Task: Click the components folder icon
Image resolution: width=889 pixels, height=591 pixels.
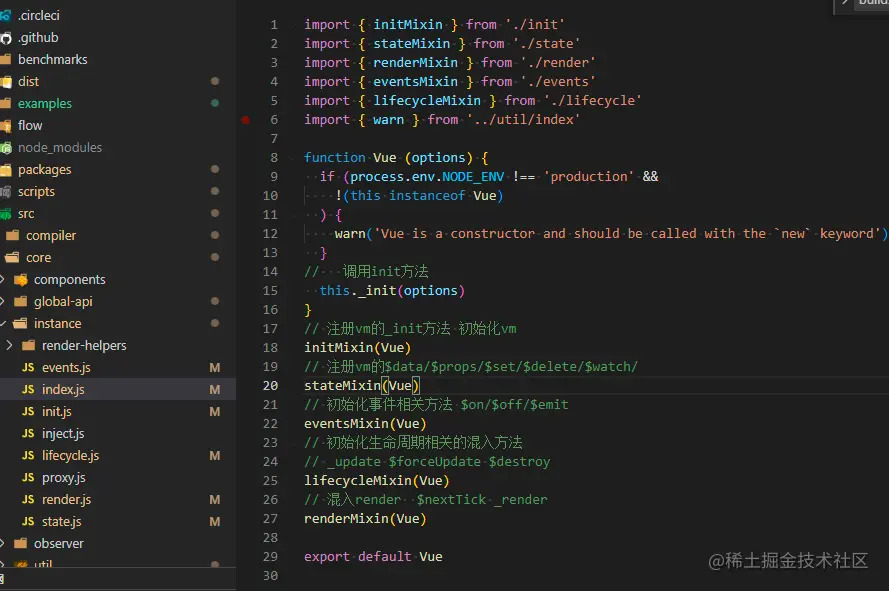Action: pos(21,280)
